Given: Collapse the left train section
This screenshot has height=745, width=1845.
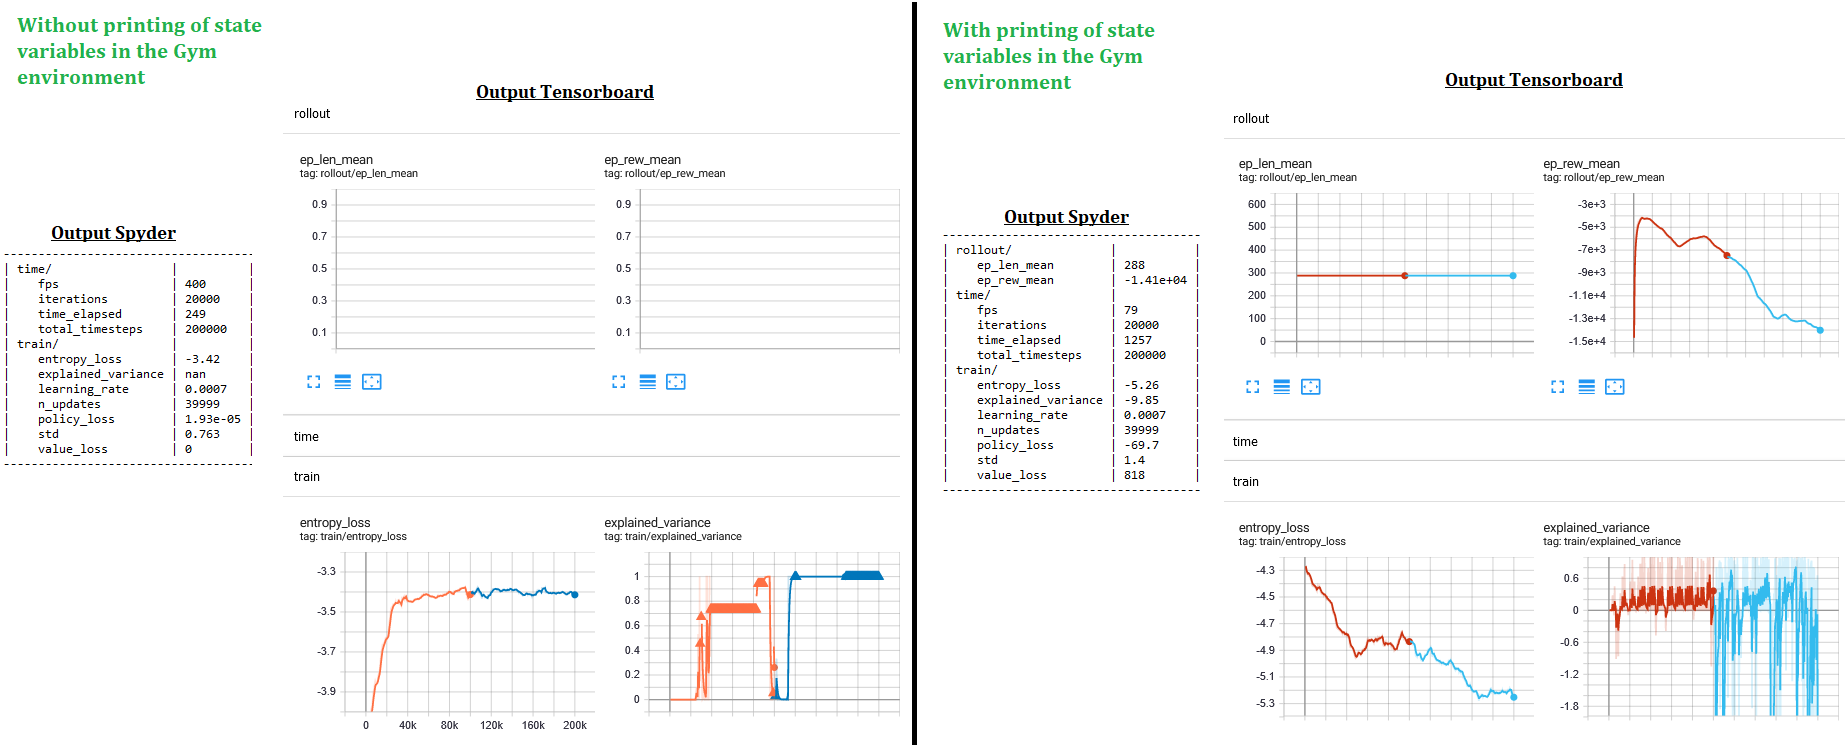Looking at the screenshot, I should 305,476.
